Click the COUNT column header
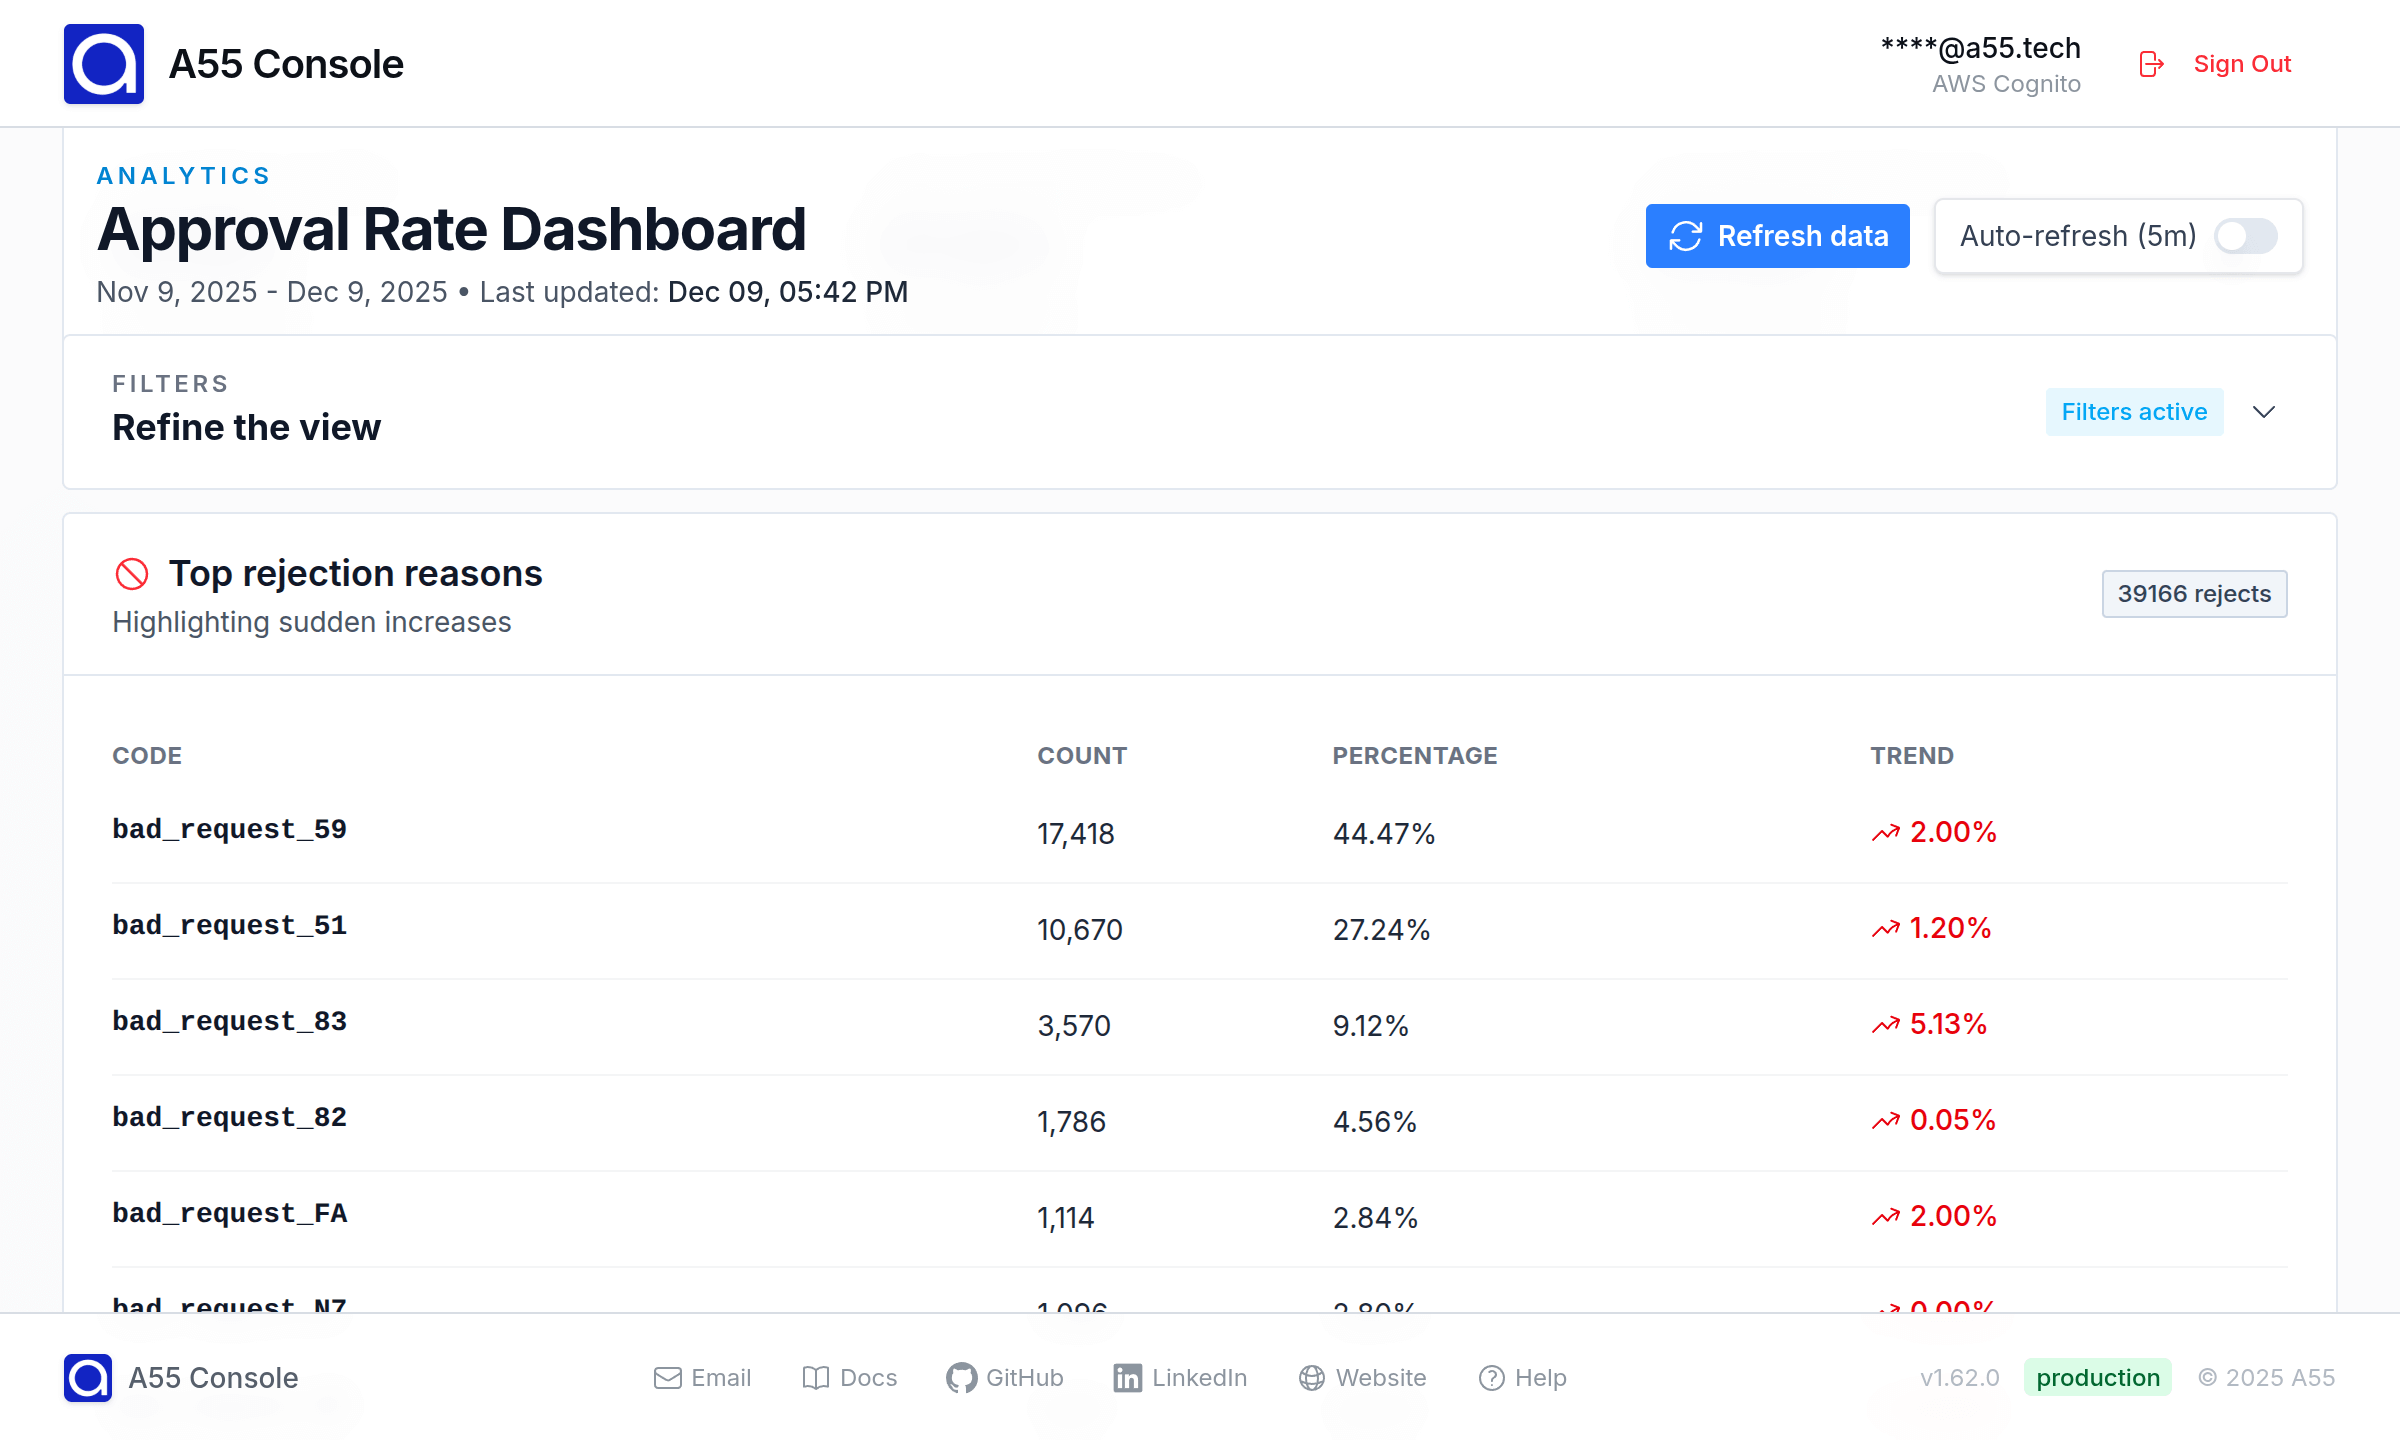2400x1440 pixels. 1082,756
